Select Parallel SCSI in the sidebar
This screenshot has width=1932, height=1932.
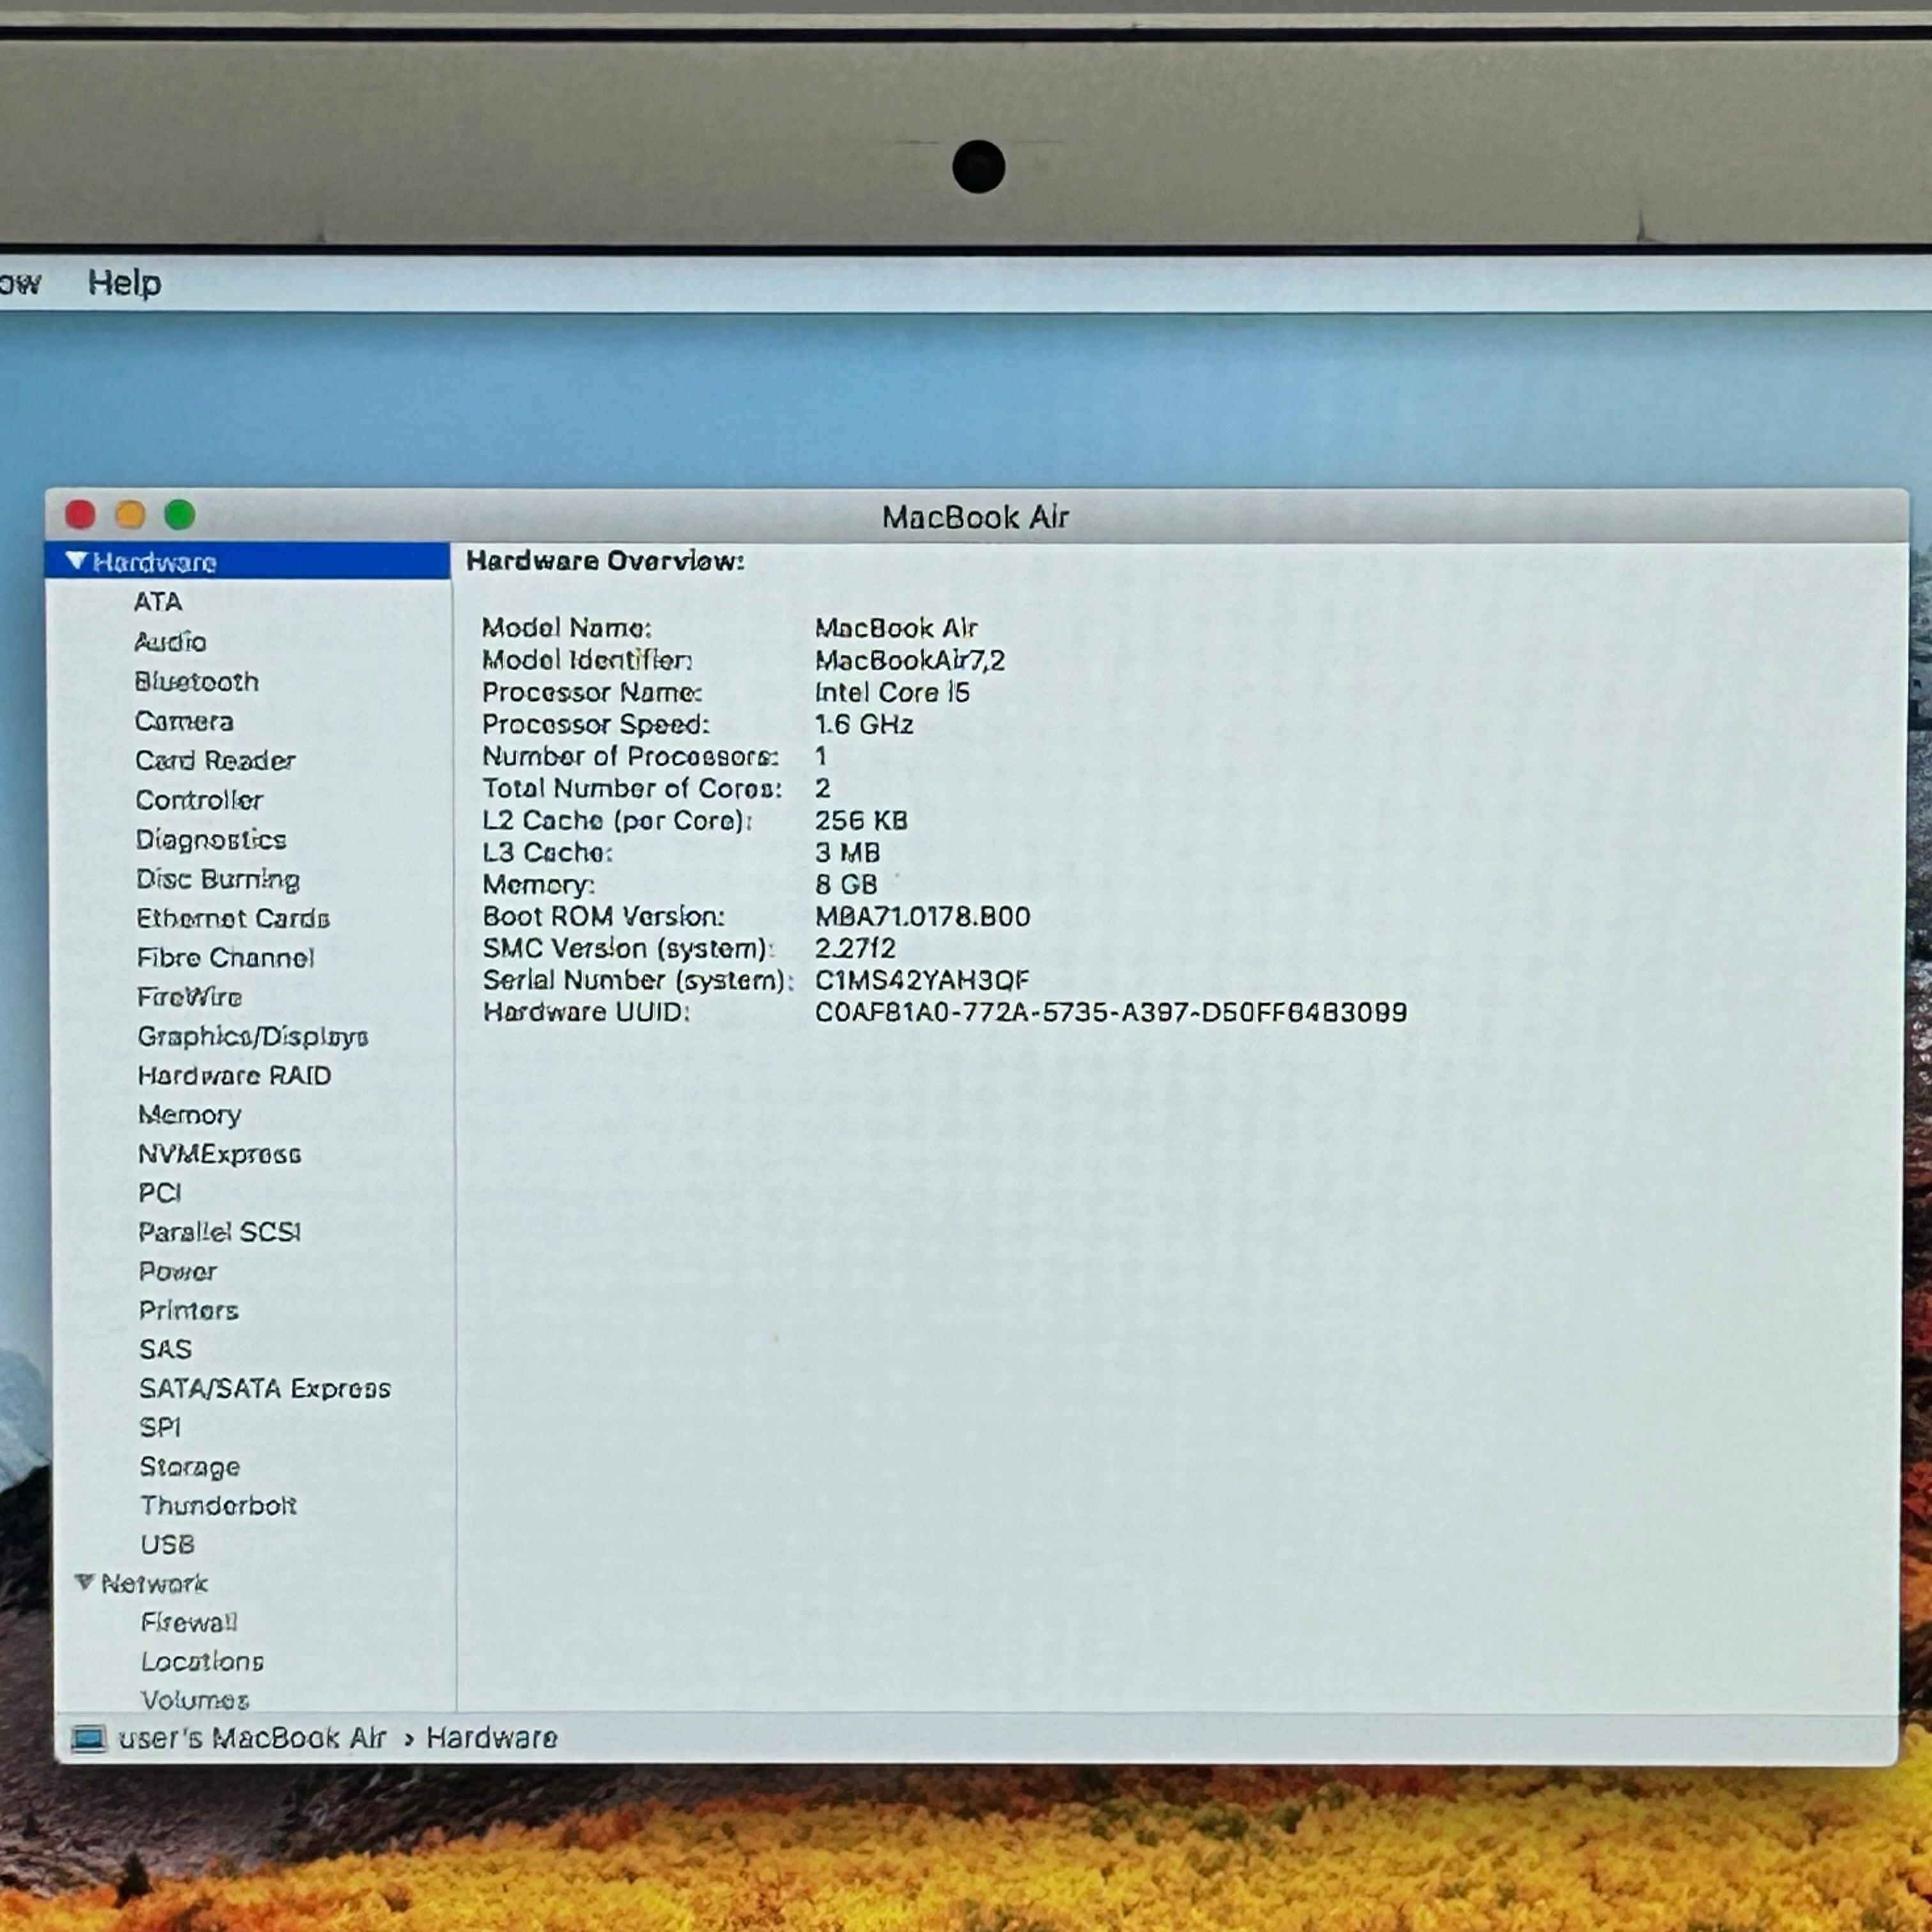pyautogui.click(x=220, y=1232)
